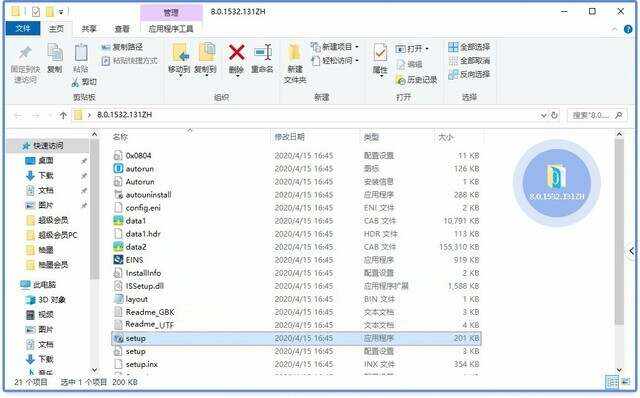
Task: Select the Readme_GBK text file
Action: tap(150, 312)
